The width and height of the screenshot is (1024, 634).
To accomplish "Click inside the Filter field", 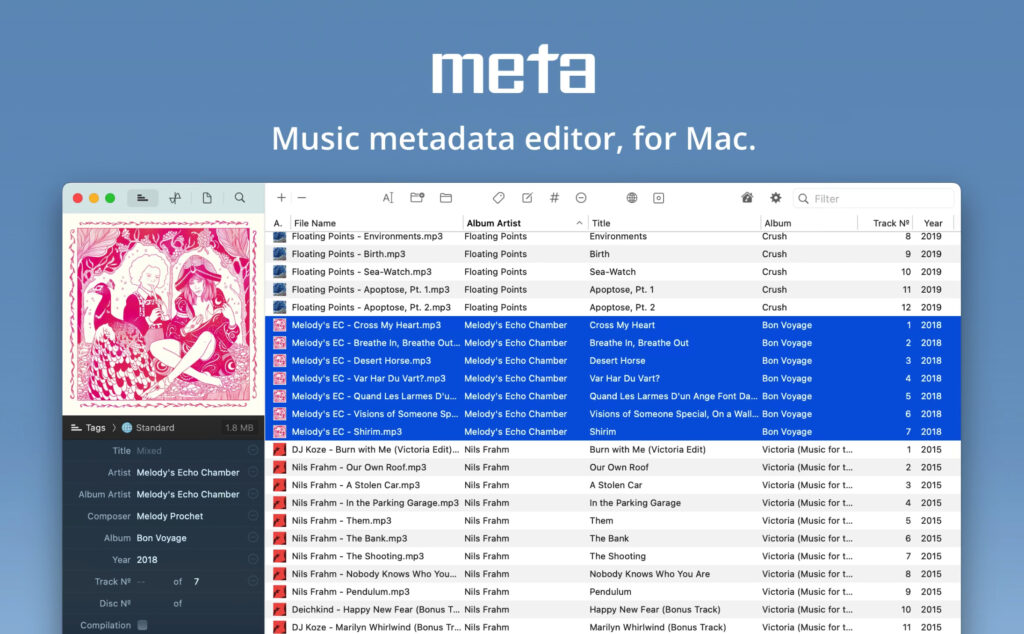I will click(875, 198).
